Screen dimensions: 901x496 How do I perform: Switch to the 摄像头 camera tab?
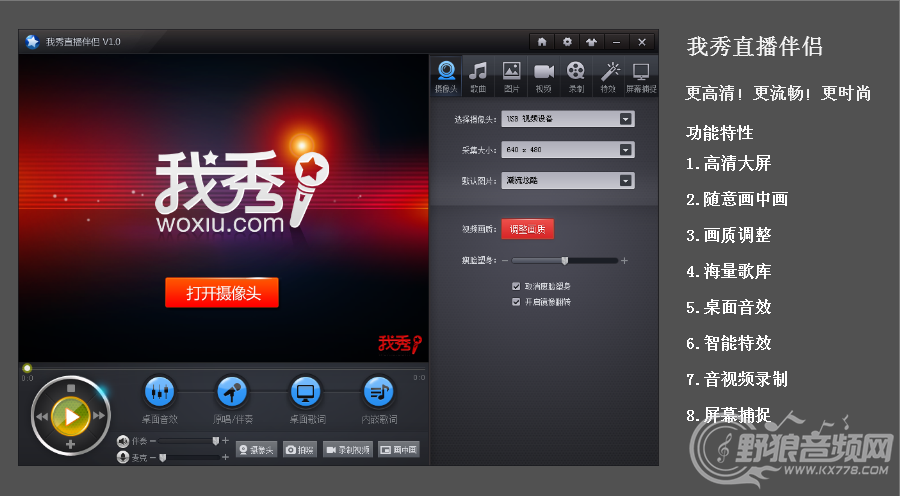click(x=446, y=76)
